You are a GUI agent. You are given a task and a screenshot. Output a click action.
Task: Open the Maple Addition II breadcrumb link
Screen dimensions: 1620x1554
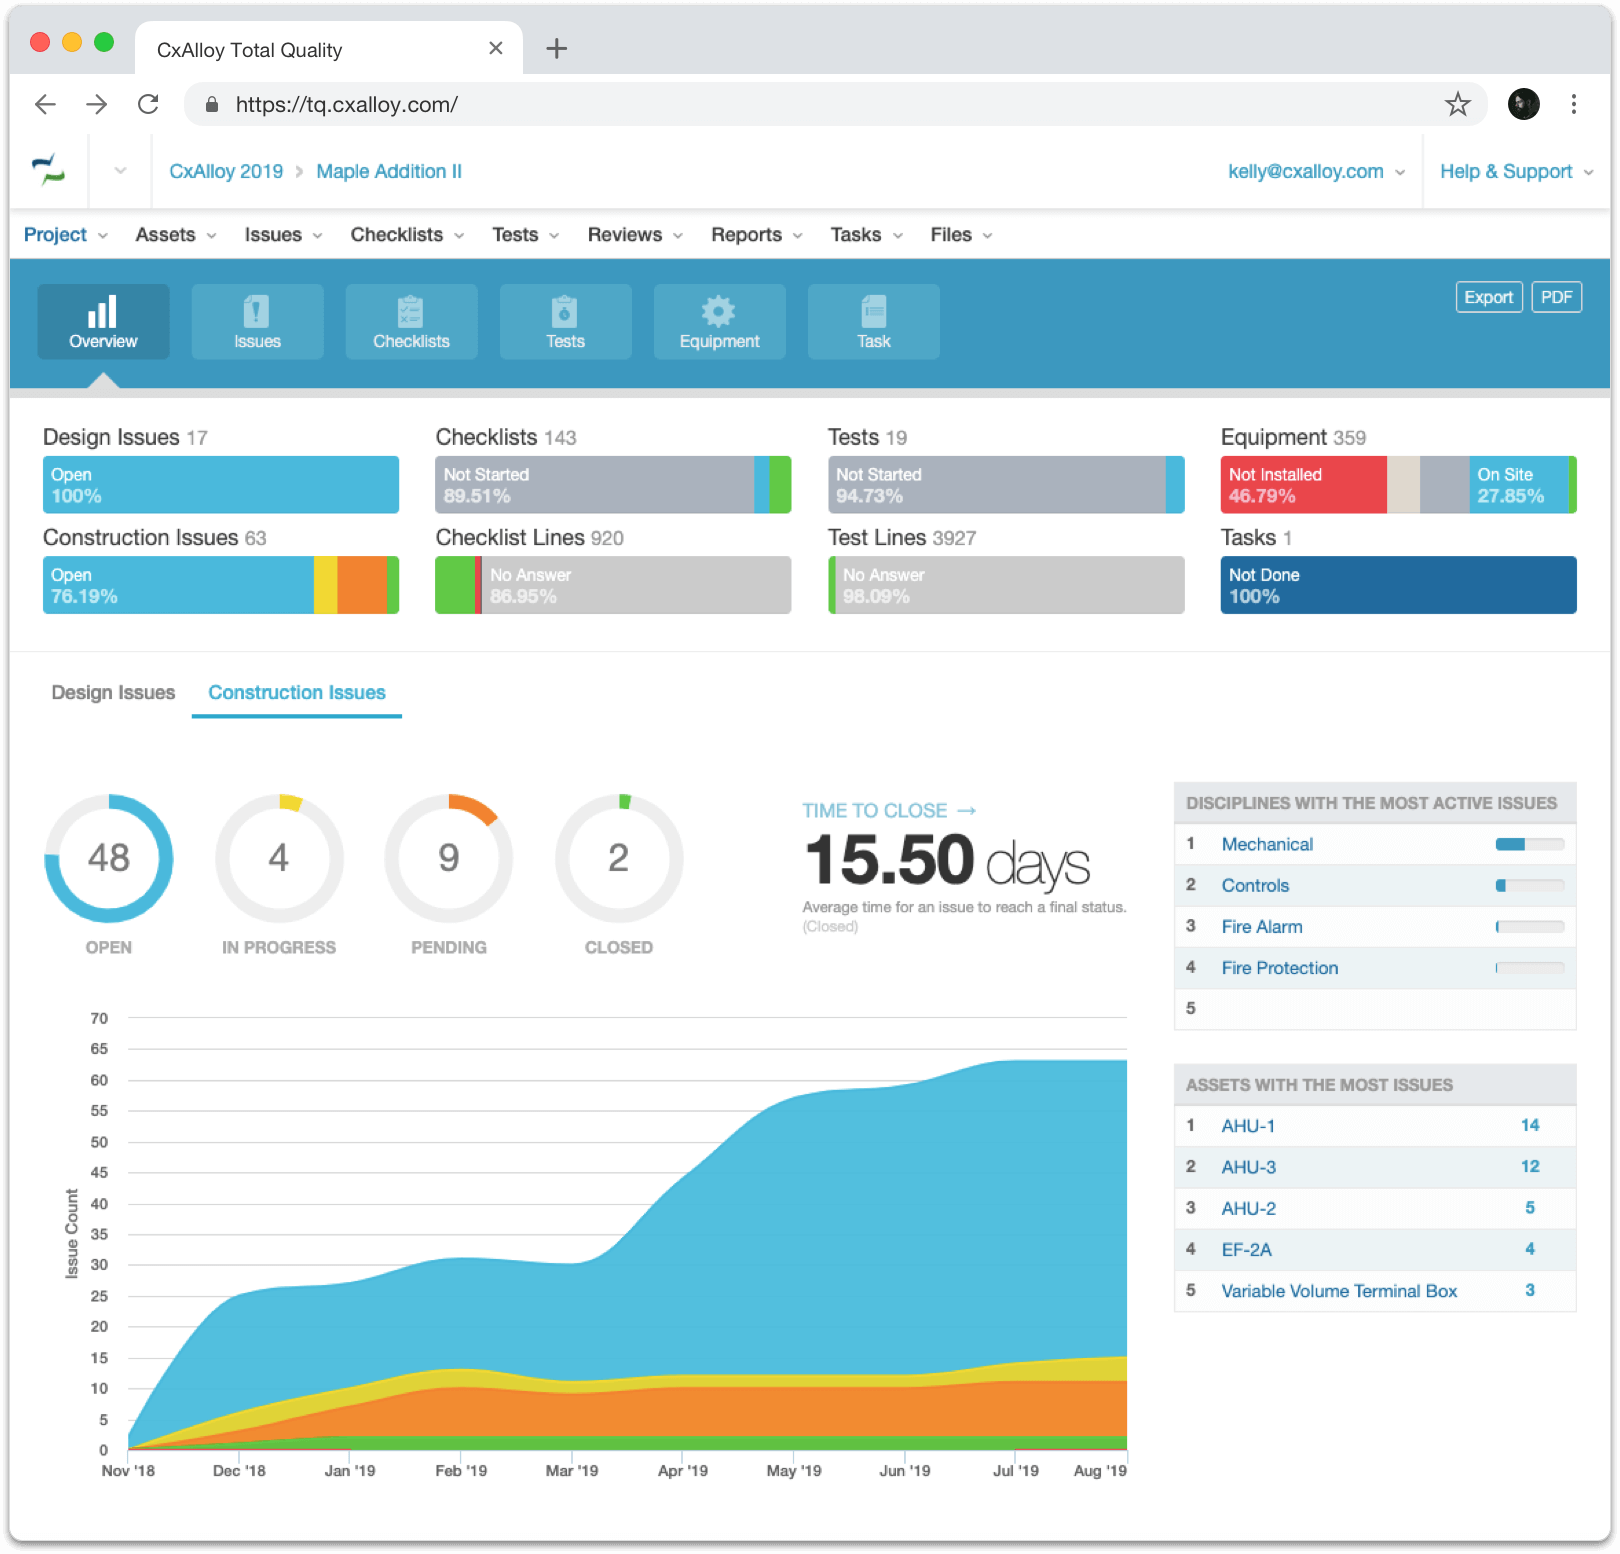pos(389,171)
